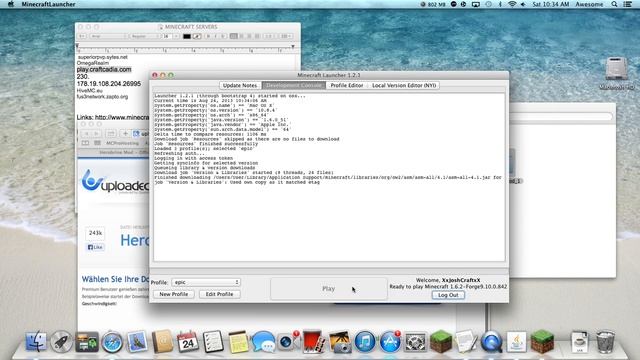The image size is (640, 360).
Task: Open paragraph styles dropdown in TextEdit toolbar
Action: coord(82,36)
